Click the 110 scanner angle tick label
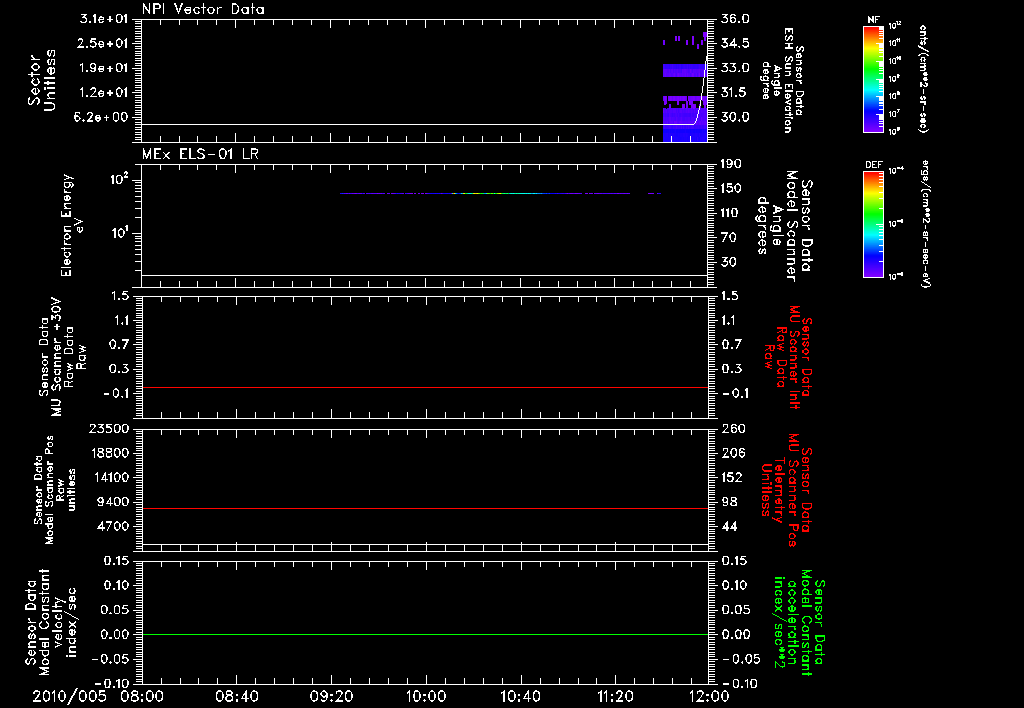The width and height of the screenshot is (1024, 708). pos(731,213)
